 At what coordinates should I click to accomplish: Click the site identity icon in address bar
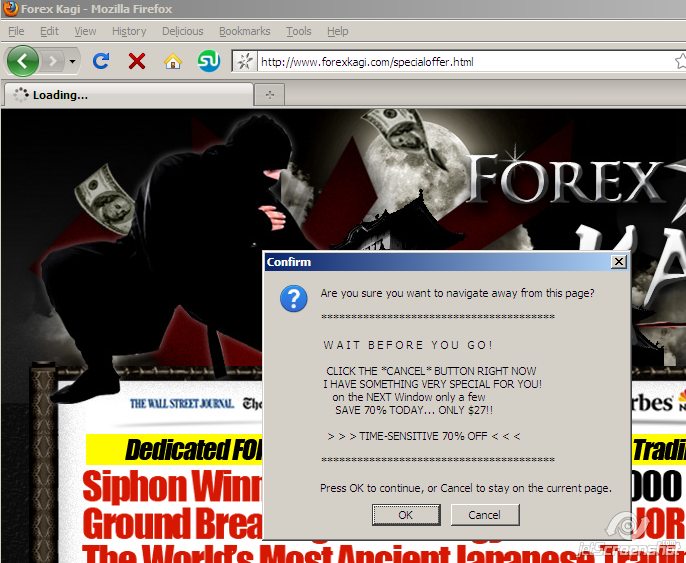tap(245, 62)
